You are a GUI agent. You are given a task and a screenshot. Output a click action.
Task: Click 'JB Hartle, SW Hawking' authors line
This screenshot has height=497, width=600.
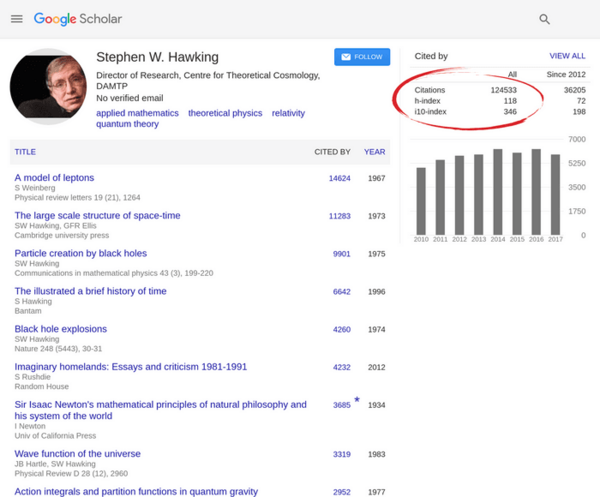[55, 464]
